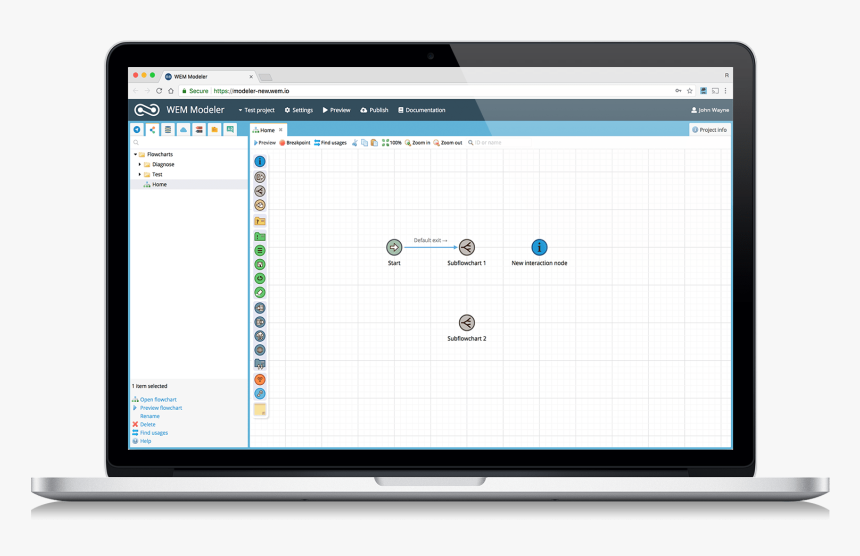
Task: Pick the yellow sticky note tool
Action: coord(260,410)
